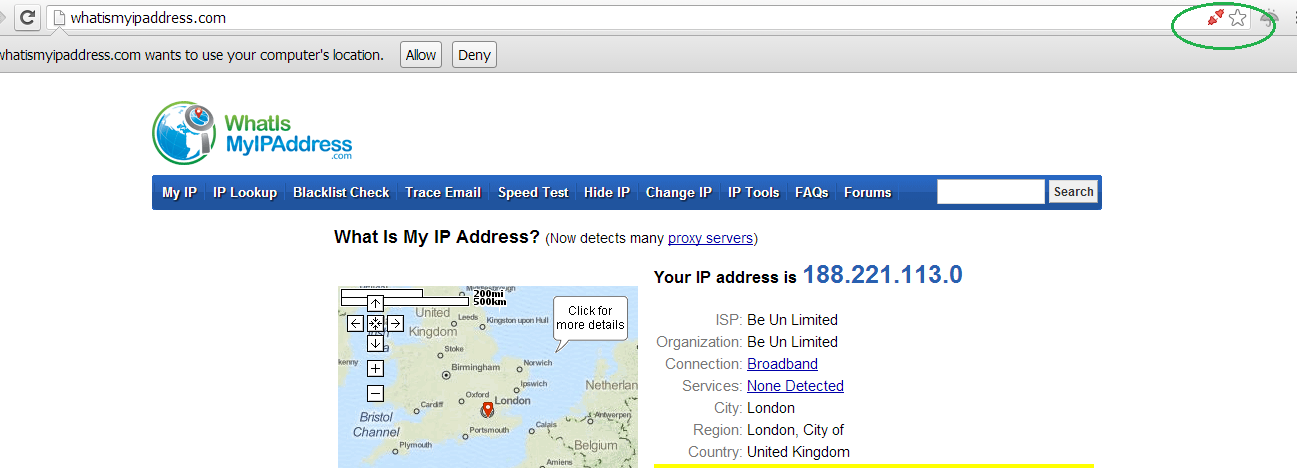Image resolution: width=1297 pixels, height=468 pixels.
Task: Click the ISP value 'Be Un Limited'
Action: (792, 320)
